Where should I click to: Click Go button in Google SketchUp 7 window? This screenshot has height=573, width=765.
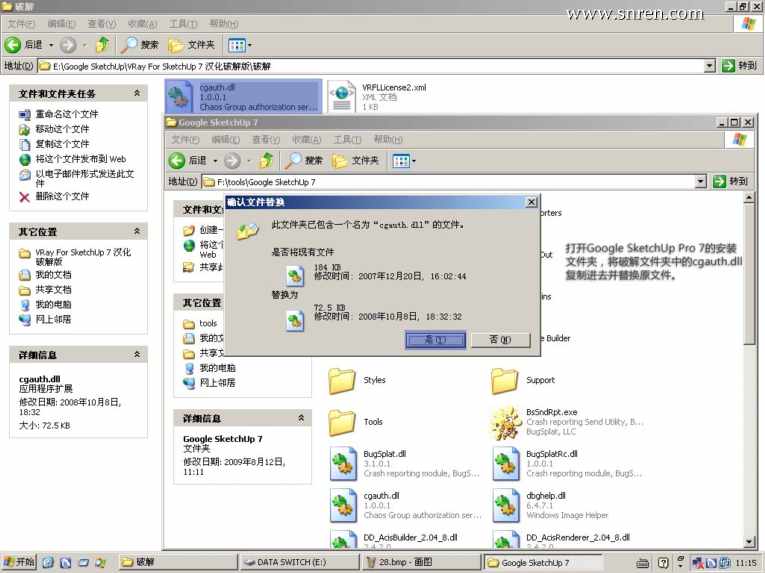[x=730, y=182]
